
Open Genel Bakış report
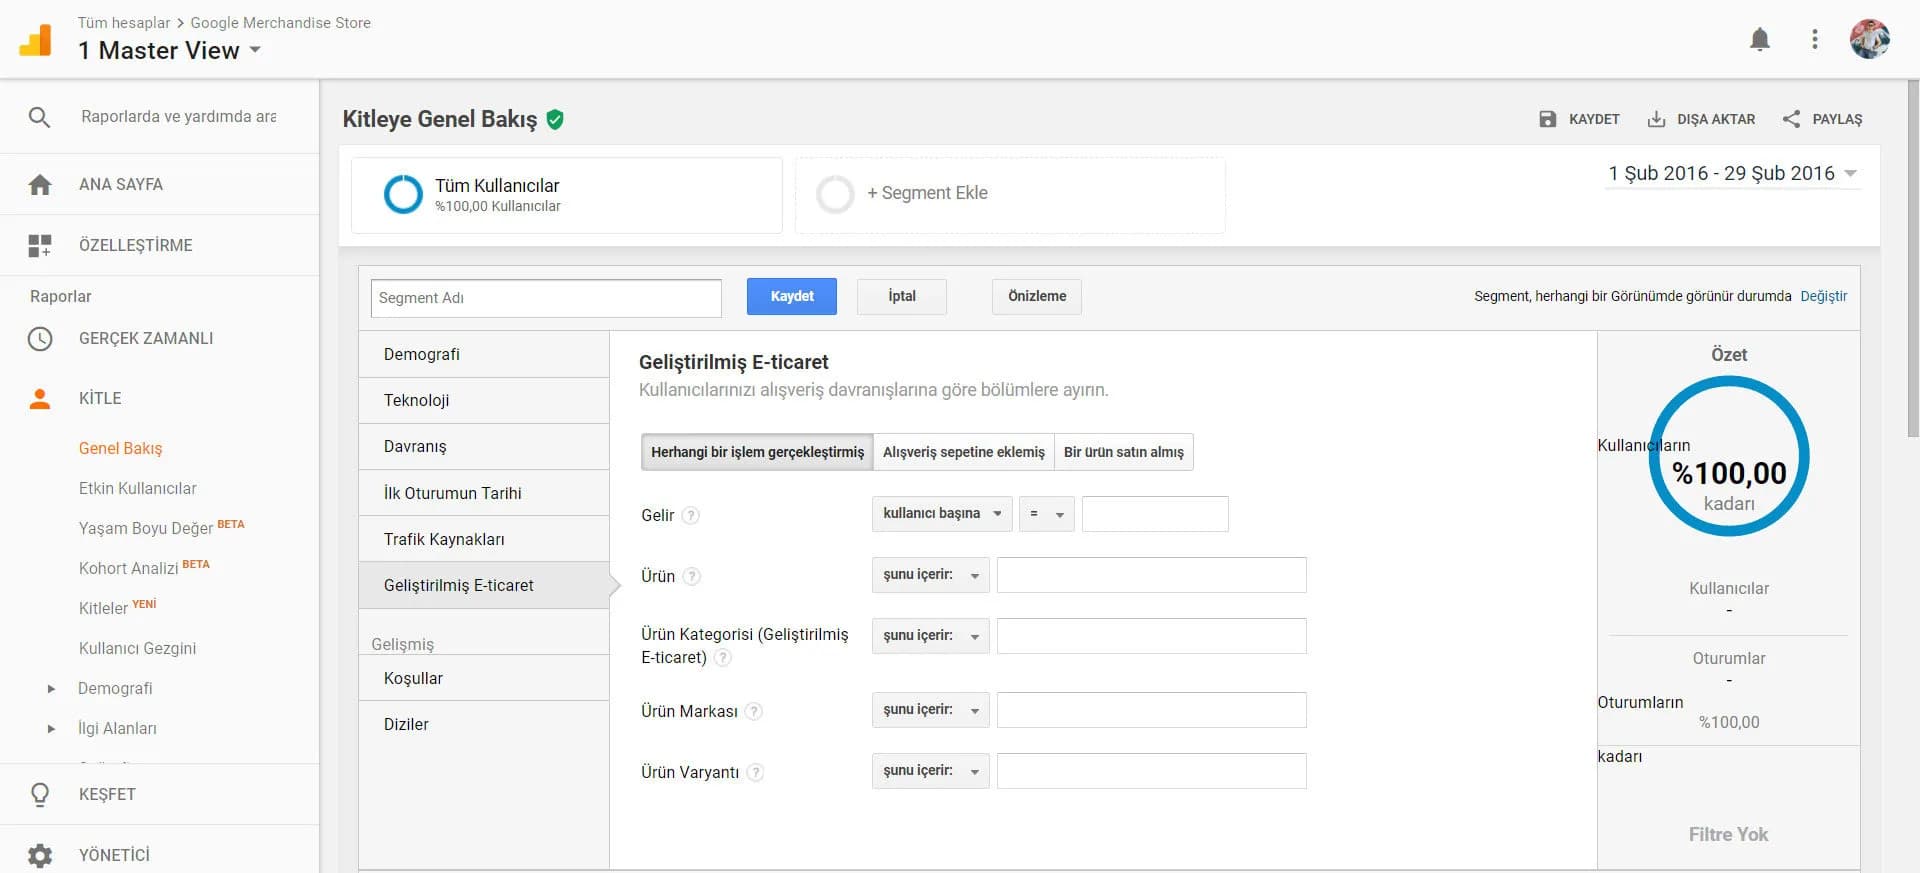pyautogui.click(x=120, y=448)
